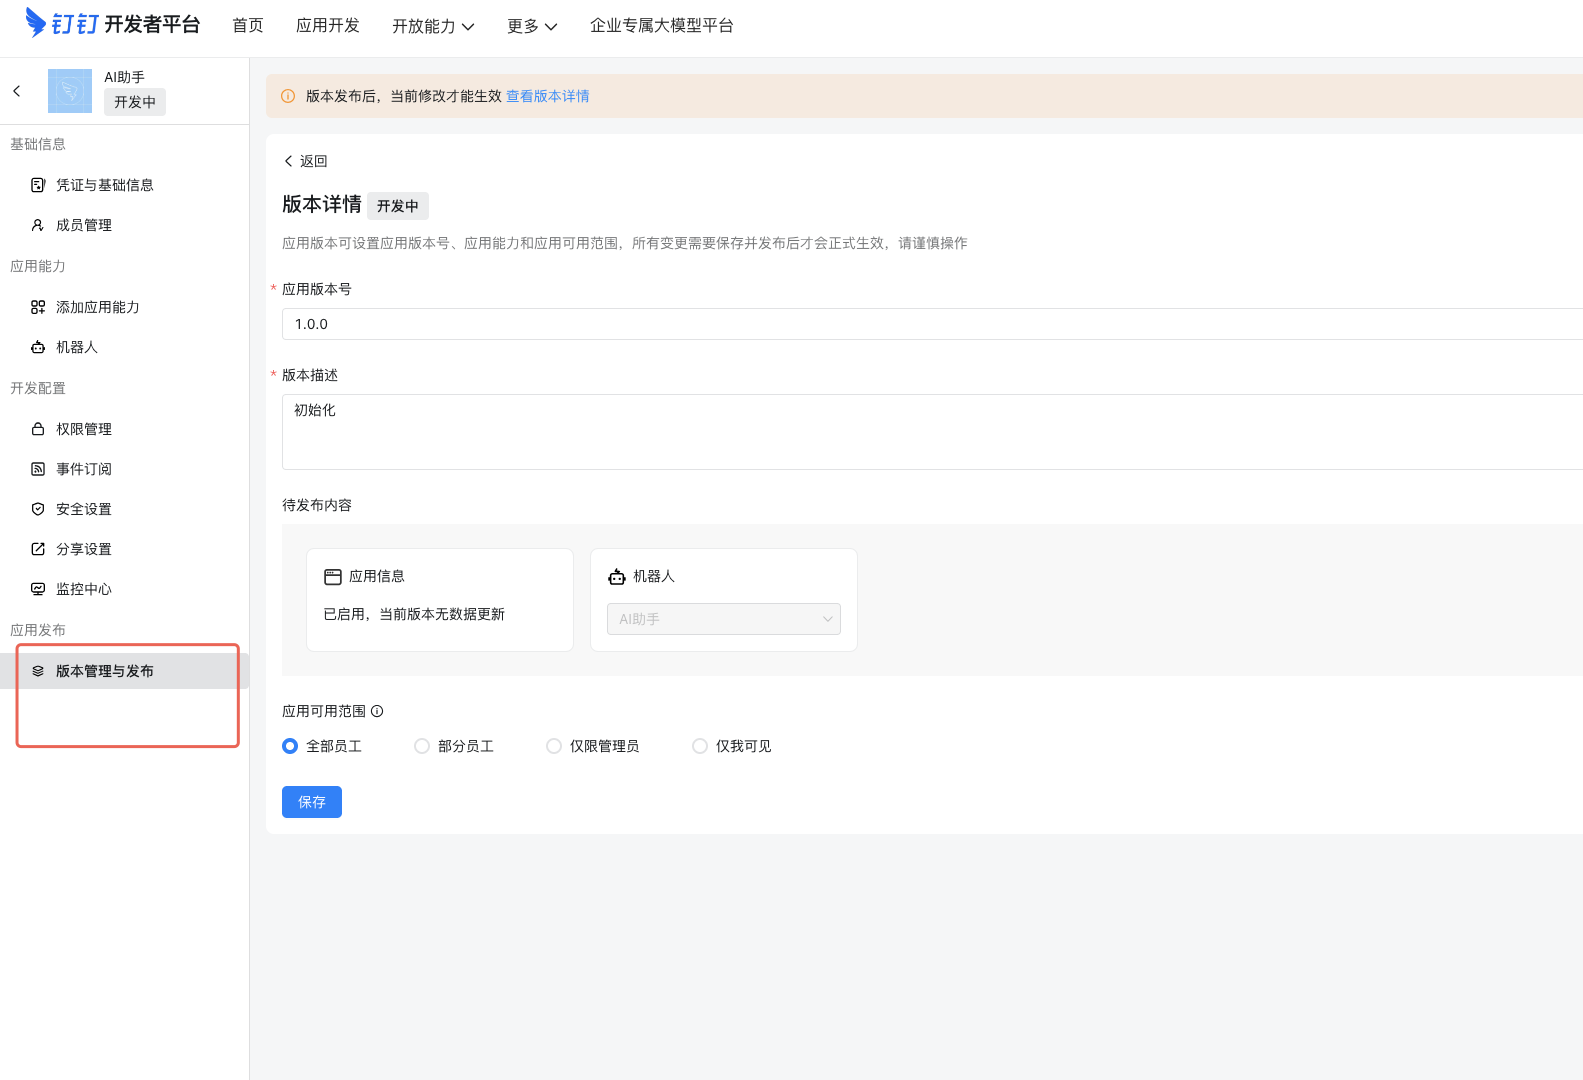Expand the 更多 menu in top bar
The height and width of the screenshot is (1080, 1583).
pos(531,26)
